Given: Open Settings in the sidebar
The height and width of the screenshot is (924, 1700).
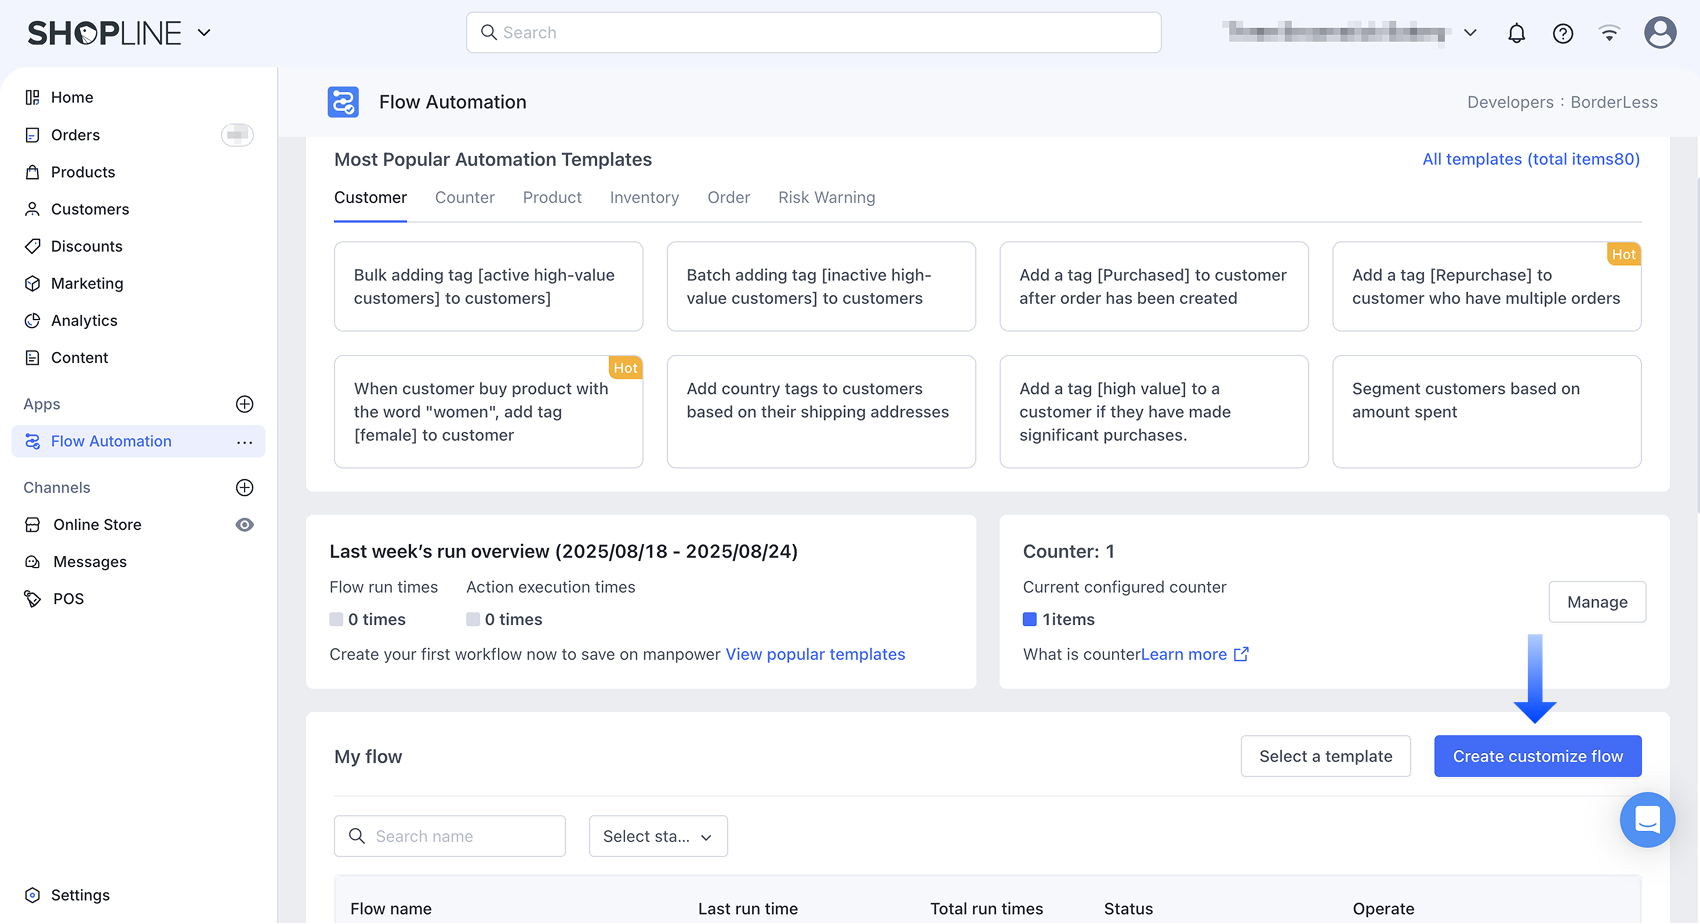Looking at the screenshot, I should 80,895.
